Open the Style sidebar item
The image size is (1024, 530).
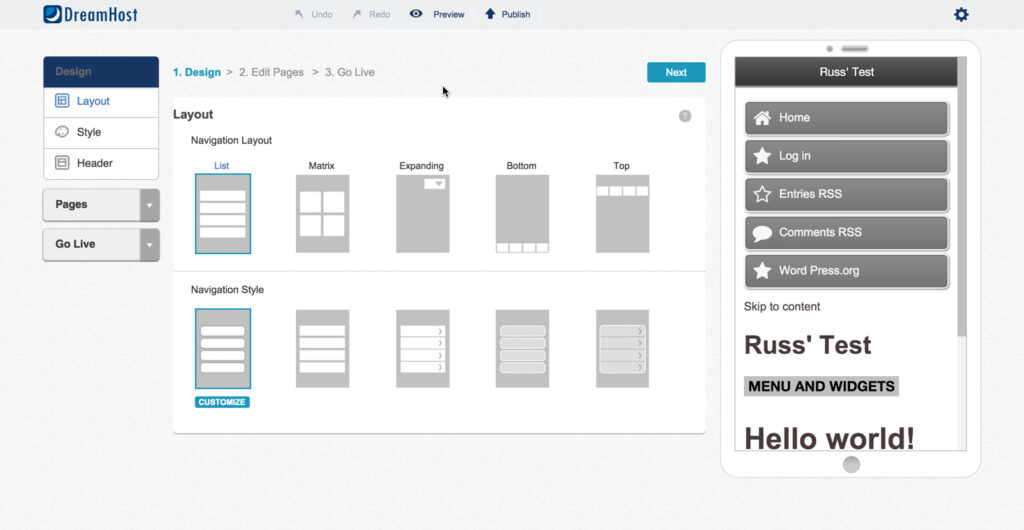[89, 132]
